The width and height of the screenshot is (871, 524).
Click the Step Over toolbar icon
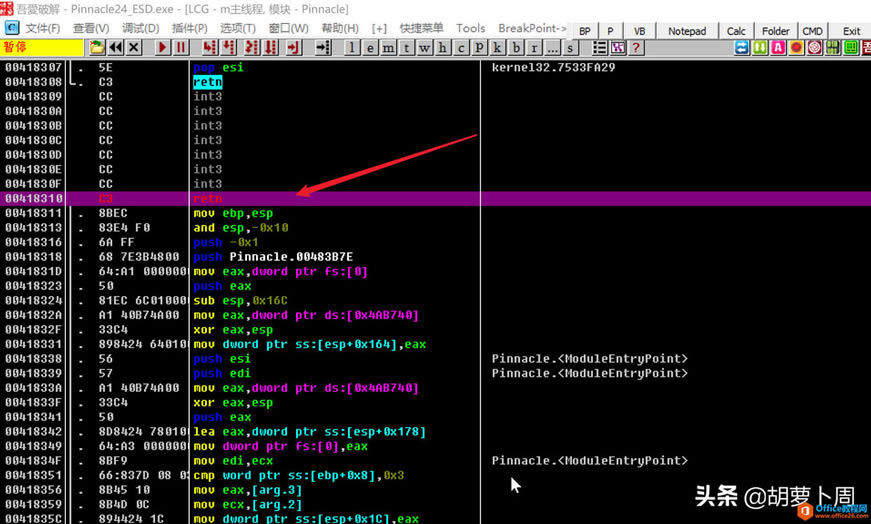tap(228, 48)
